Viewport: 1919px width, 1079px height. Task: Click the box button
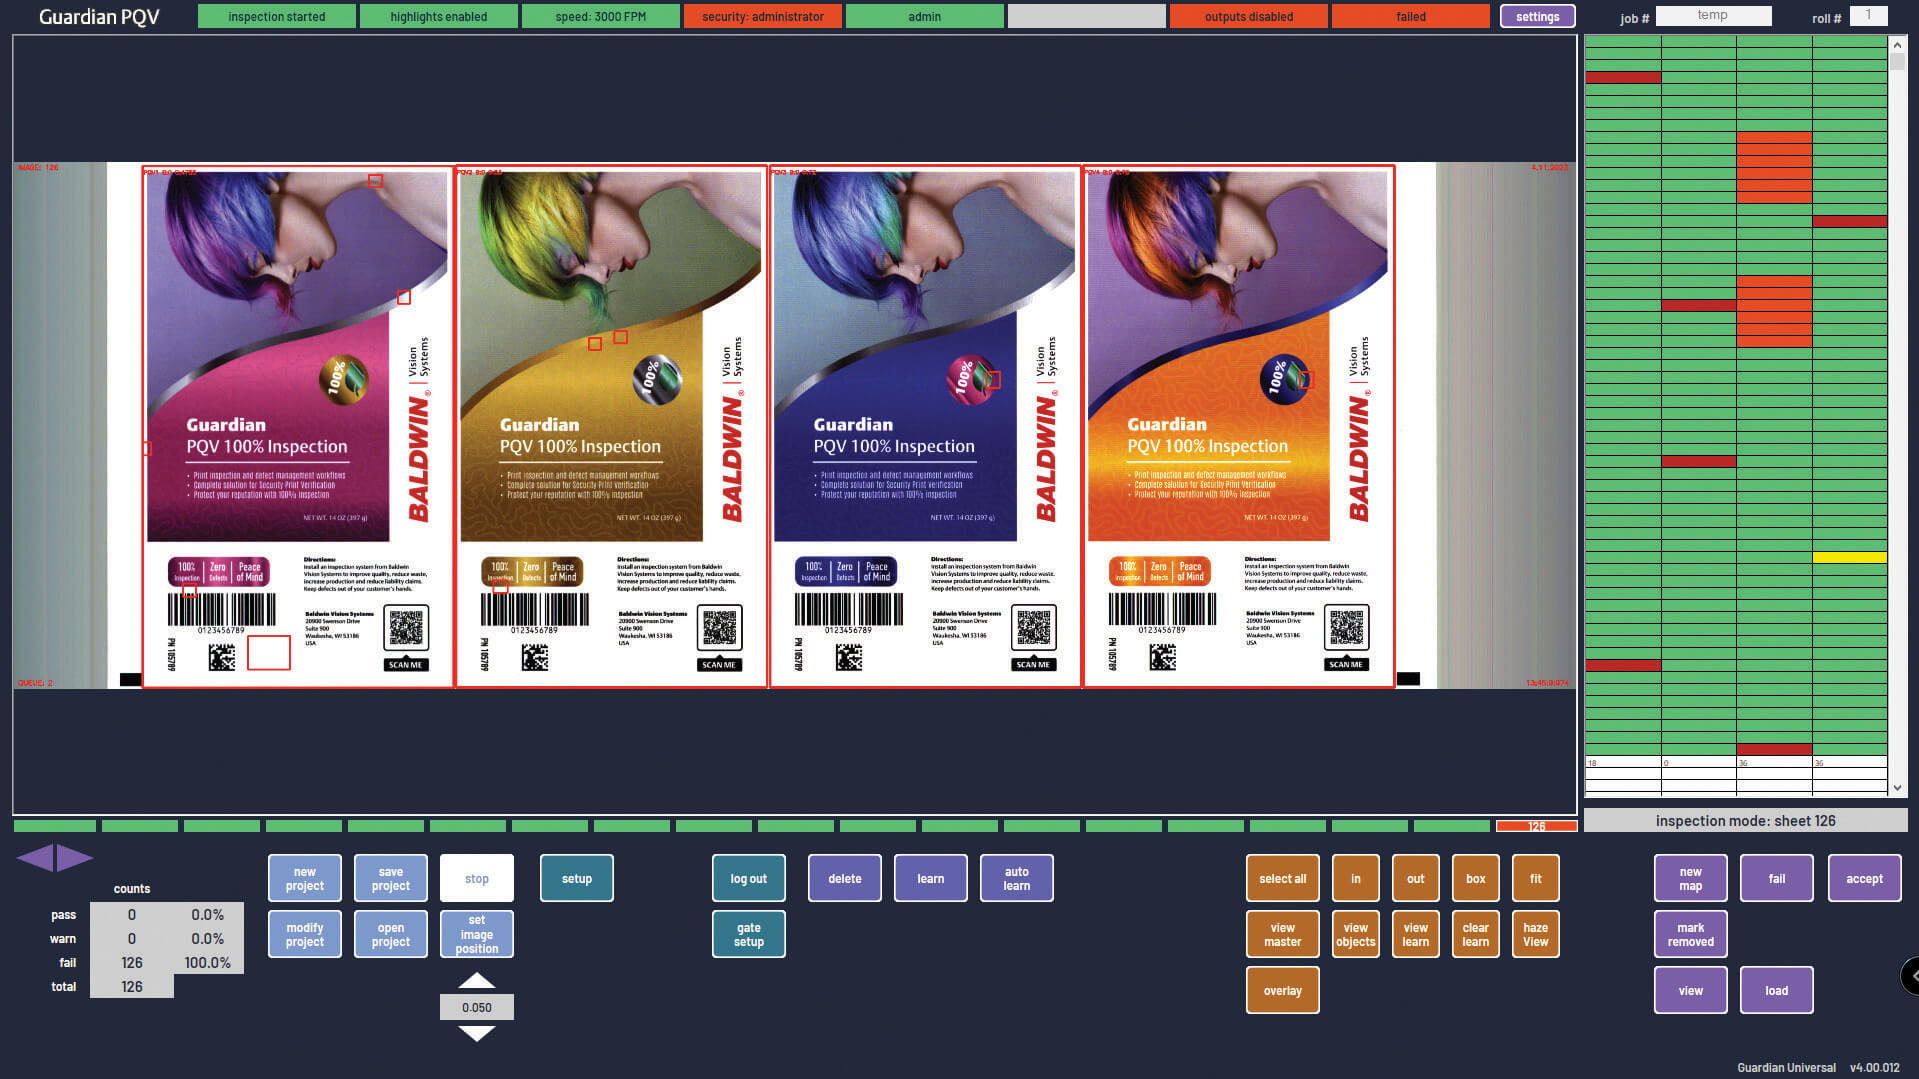1476,878
